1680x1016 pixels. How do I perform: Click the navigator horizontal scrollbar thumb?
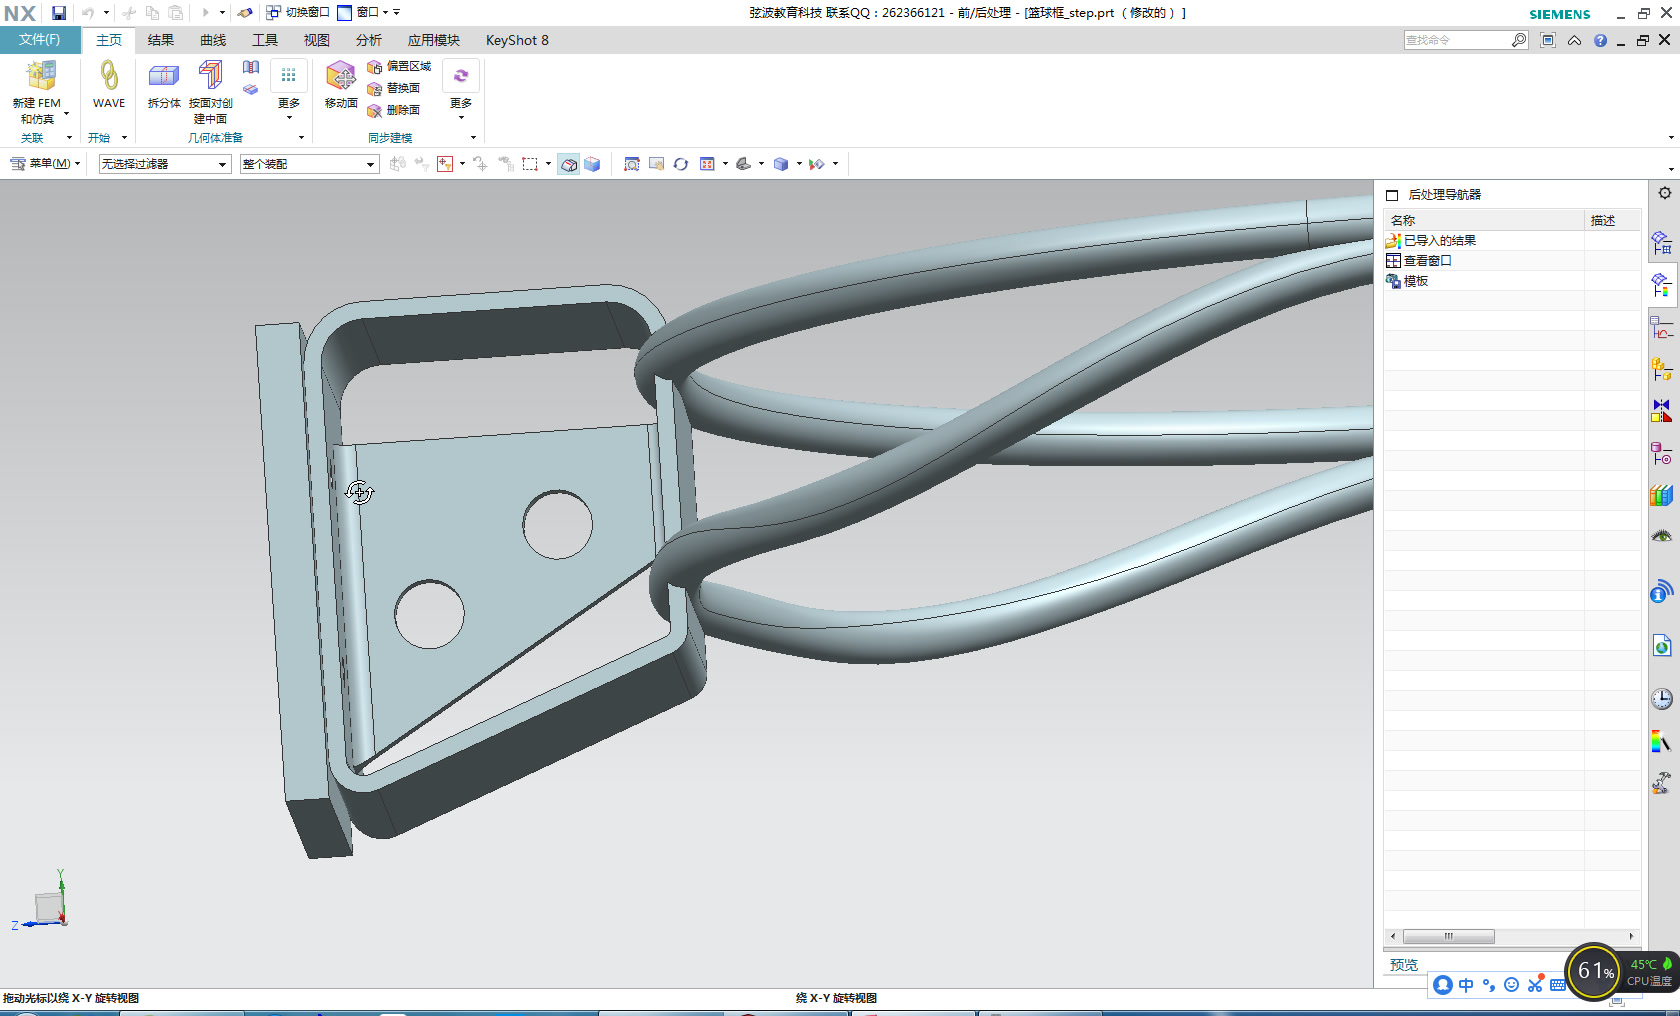click(1448, 936)
